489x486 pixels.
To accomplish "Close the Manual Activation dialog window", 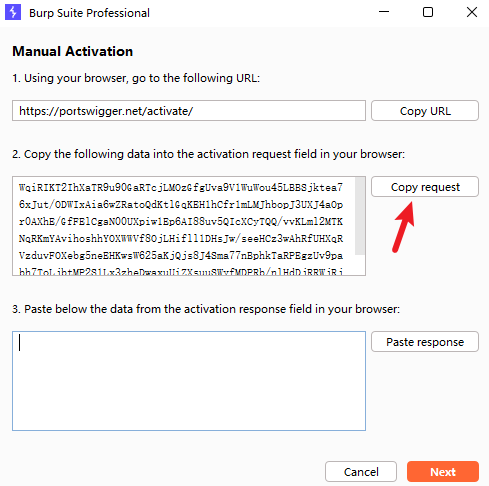I will (472, 12).
